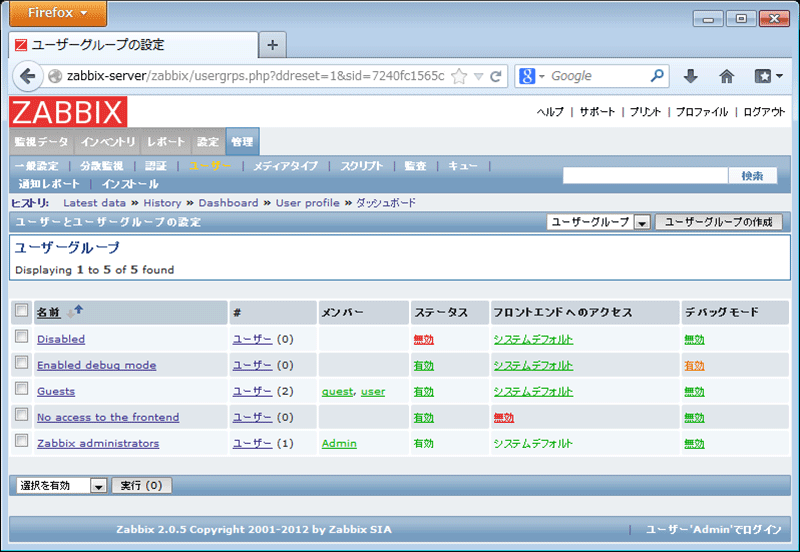Viewport: 800px width, 552px height.
Task: Click the ユーザーグループの作成 button
Action: pyautogui.click(x=718, y=222)
